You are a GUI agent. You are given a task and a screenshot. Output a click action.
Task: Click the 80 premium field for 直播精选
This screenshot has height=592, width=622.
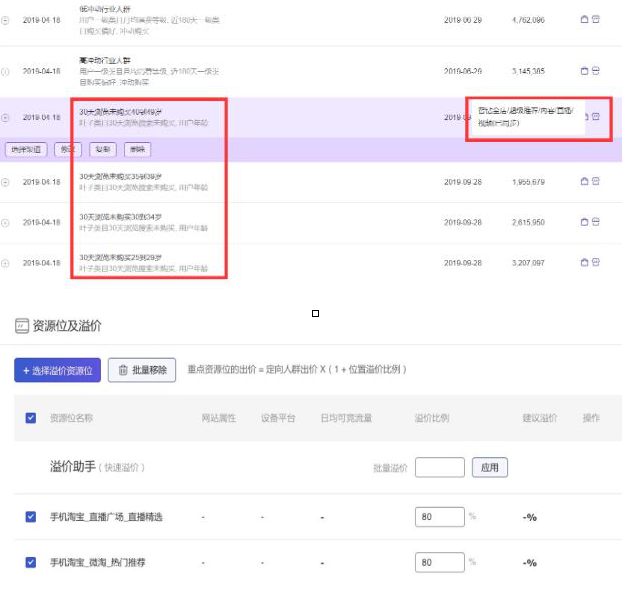pos(439,517)
